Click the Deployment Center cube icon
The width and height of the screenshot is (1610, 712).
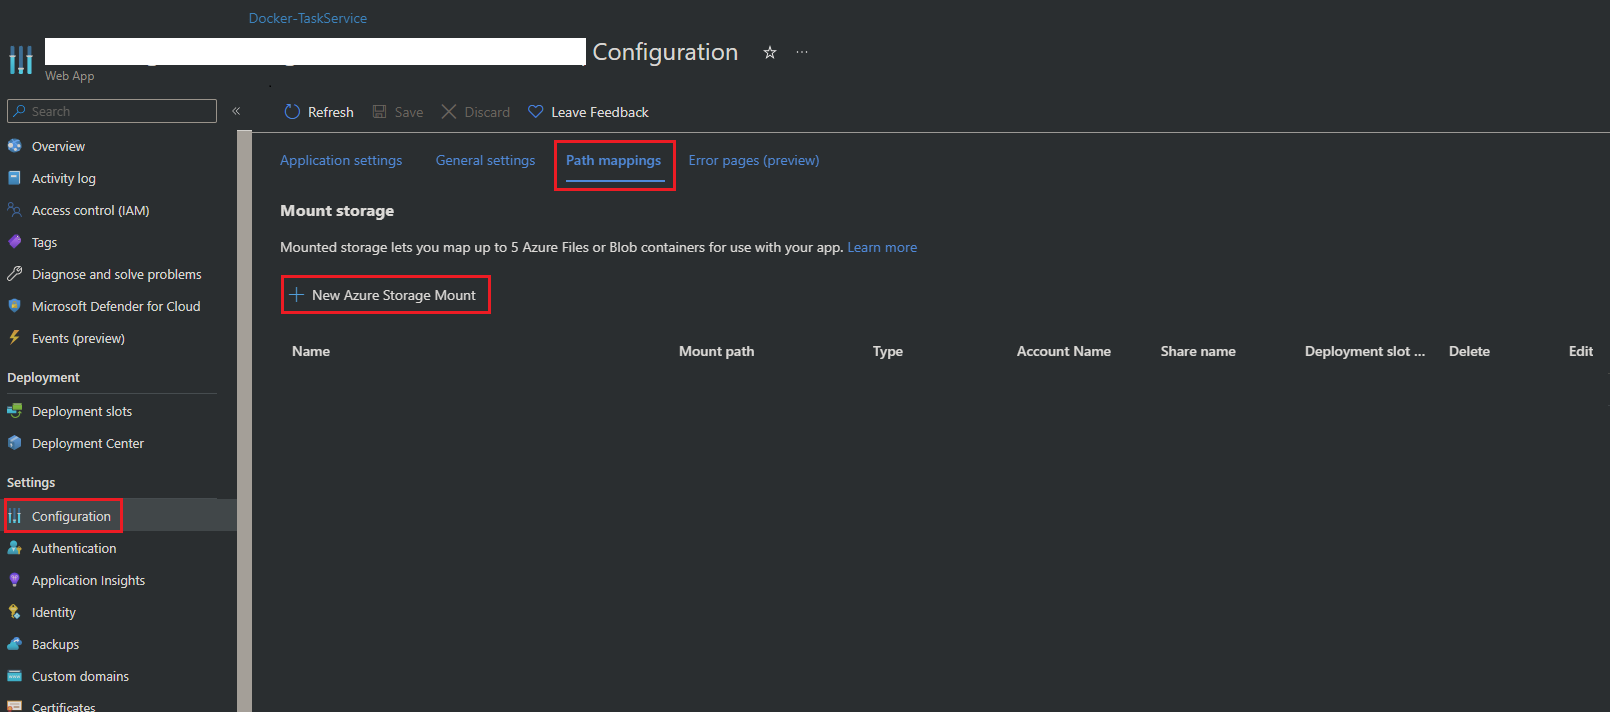tap(14, 443)
